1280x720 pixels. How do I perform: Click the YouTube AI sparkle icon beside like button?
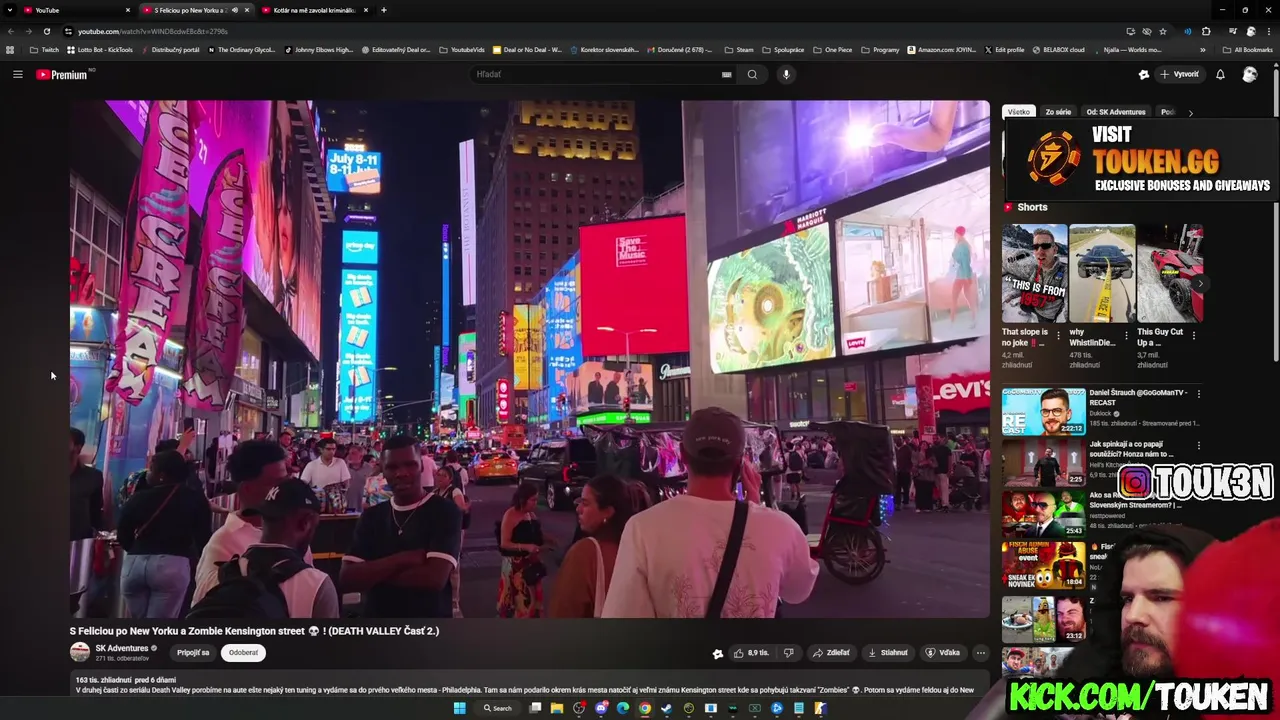click(x=717, y=654)
